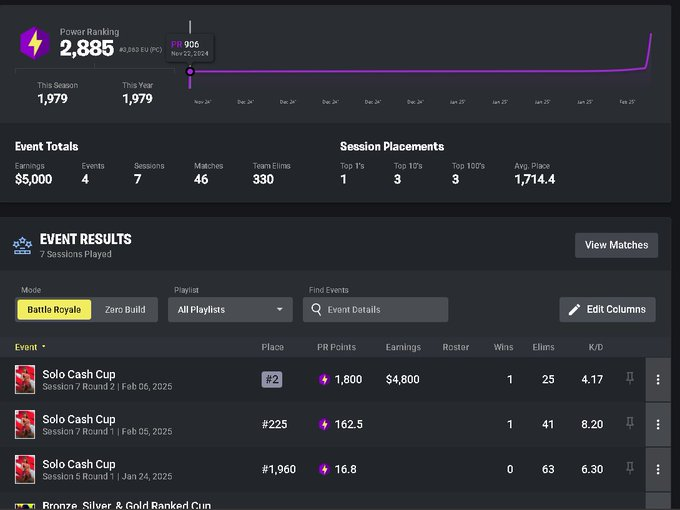Sort table by Earnings column
680x510 pixels.
[x=403, y=347]
